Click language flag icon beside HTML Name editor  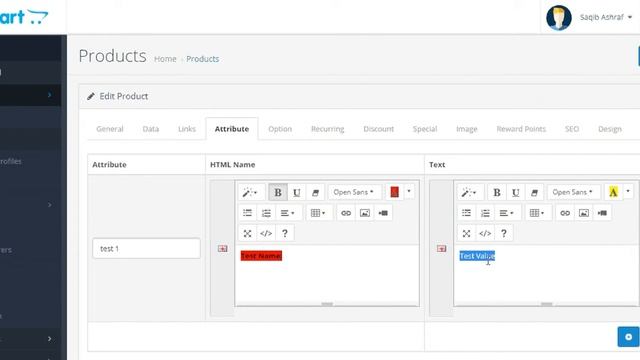222,249
